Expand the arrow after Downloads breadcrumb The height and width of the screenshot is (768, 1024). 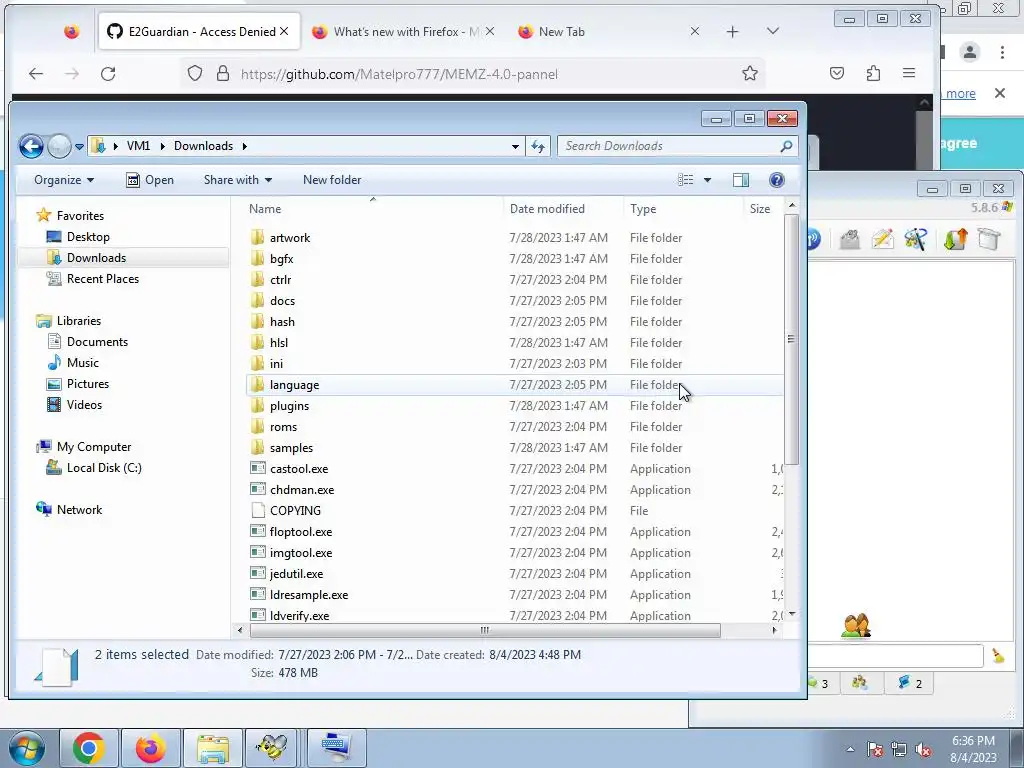pos(245,146)
